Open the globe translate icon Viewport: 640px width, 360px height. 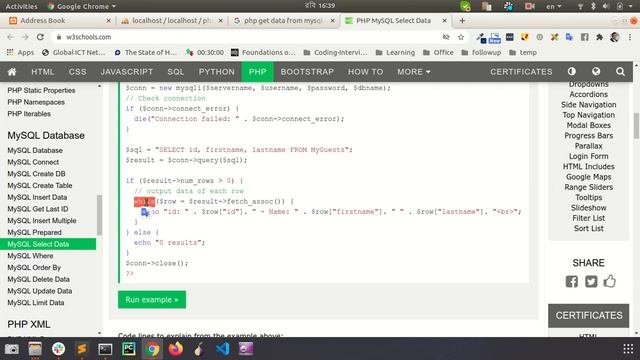coord(596,71)
